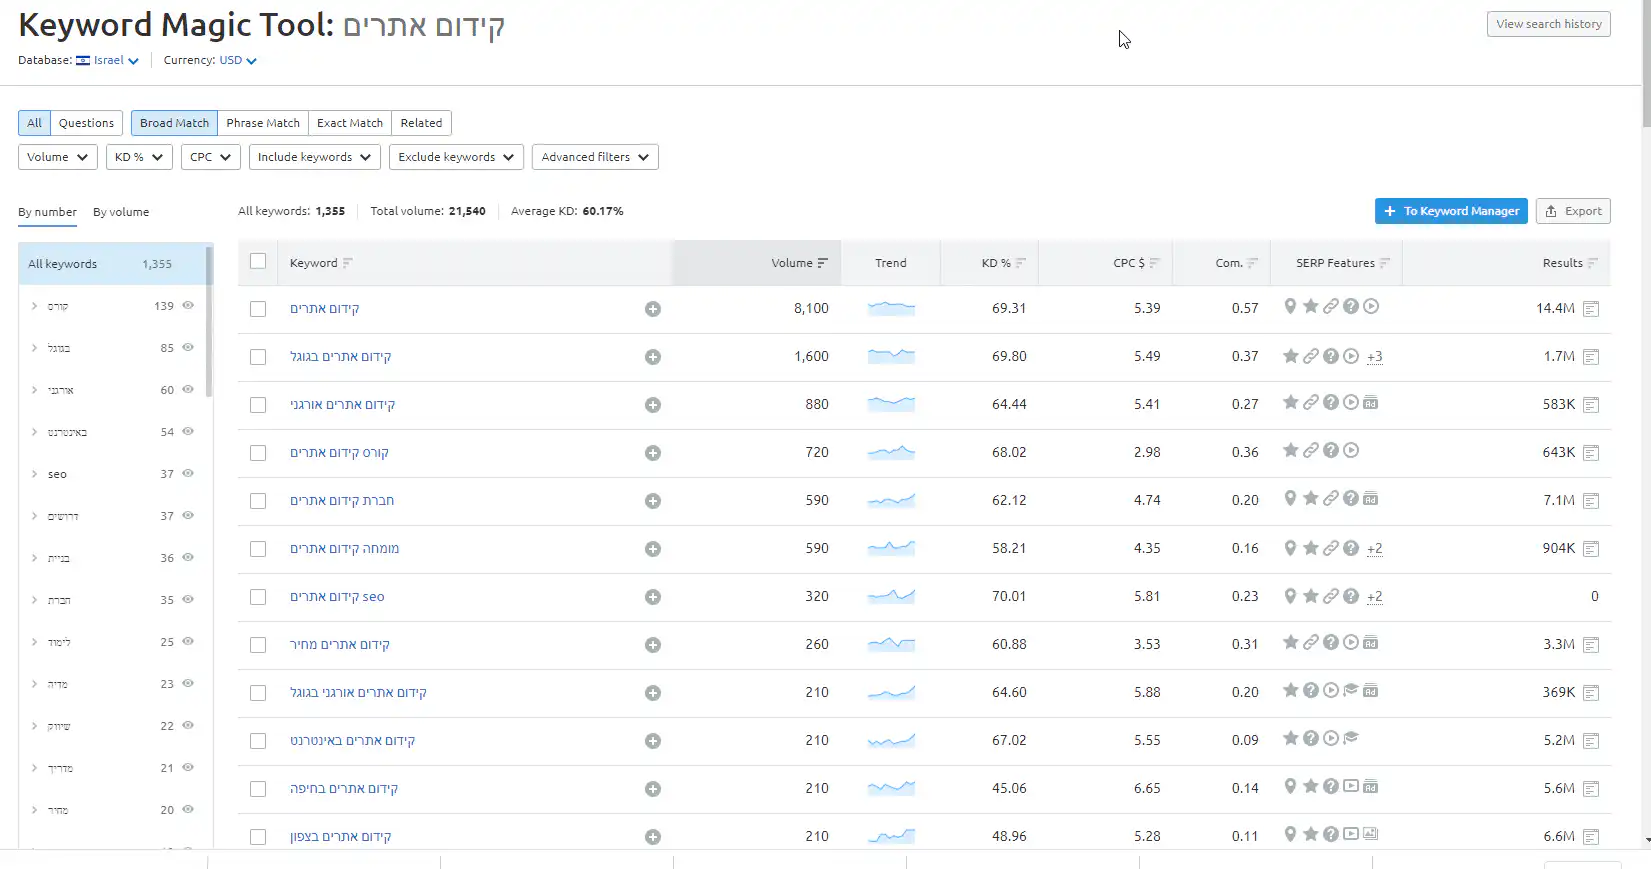Expand the seo keyword group
The height and width of the screenshot is (869, 1651).
click(35, 474)
